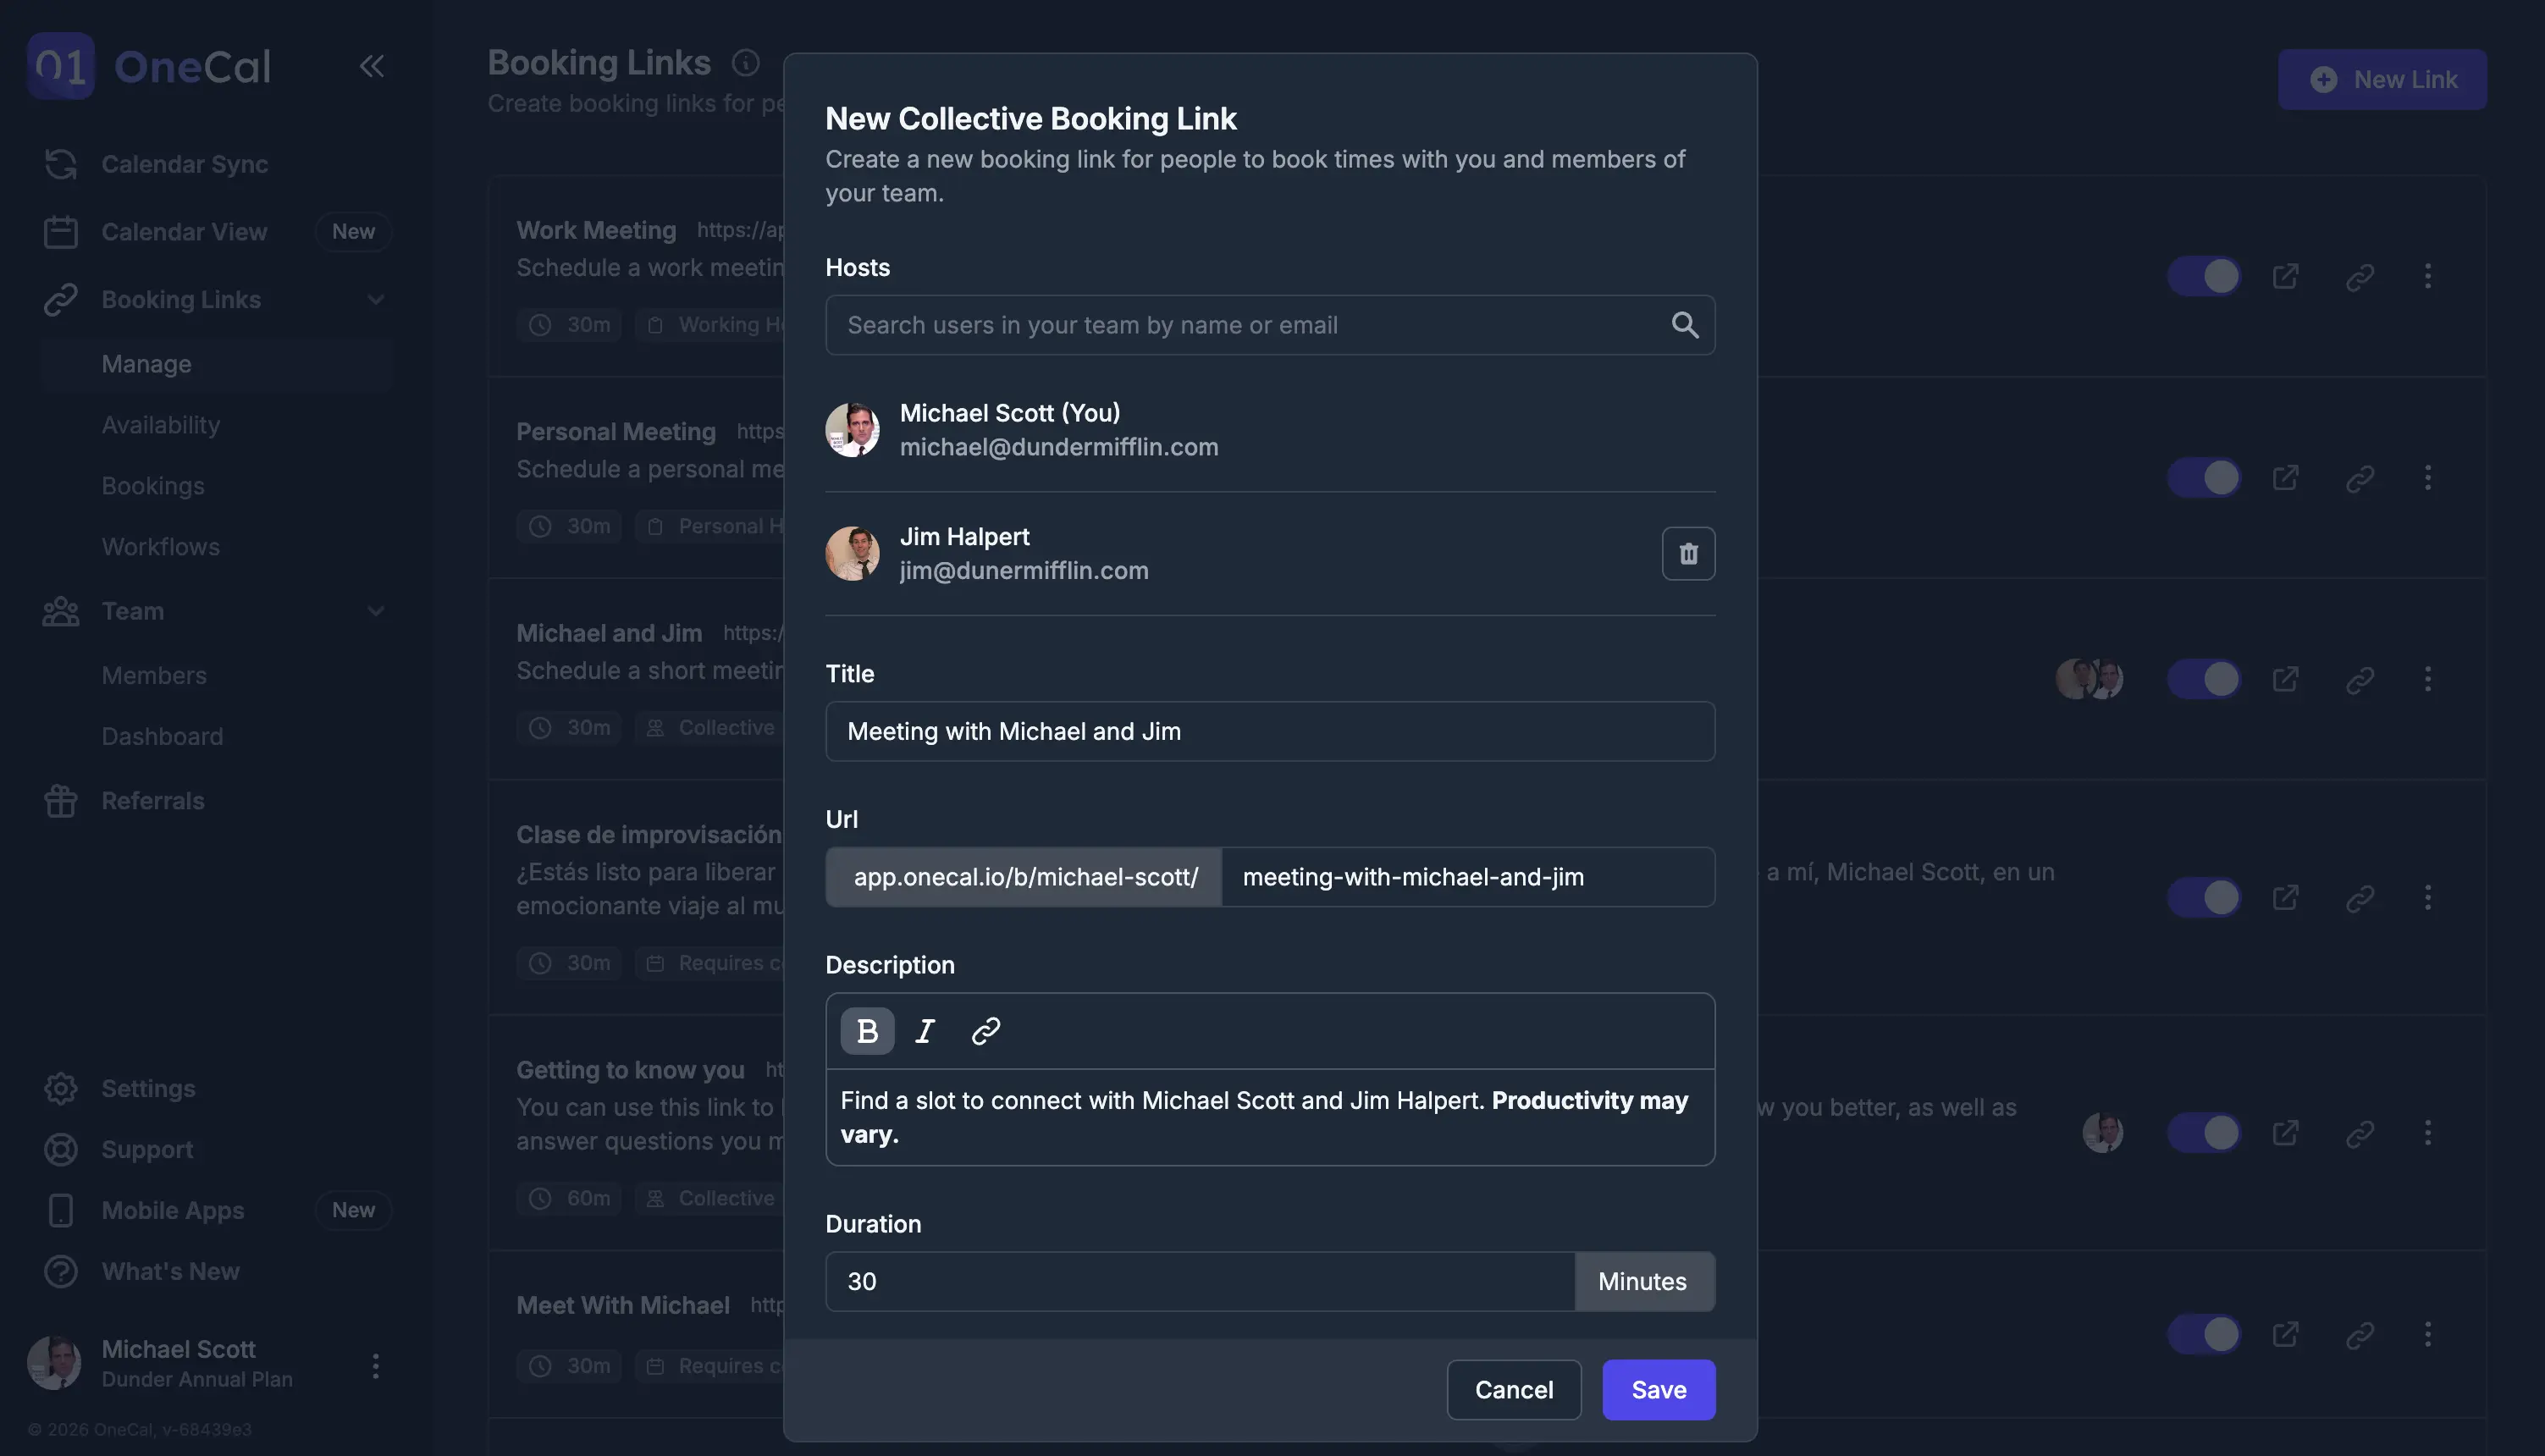Click the Title input field
Screen dimensions: 2545x1456
(x=1270, y=732)
